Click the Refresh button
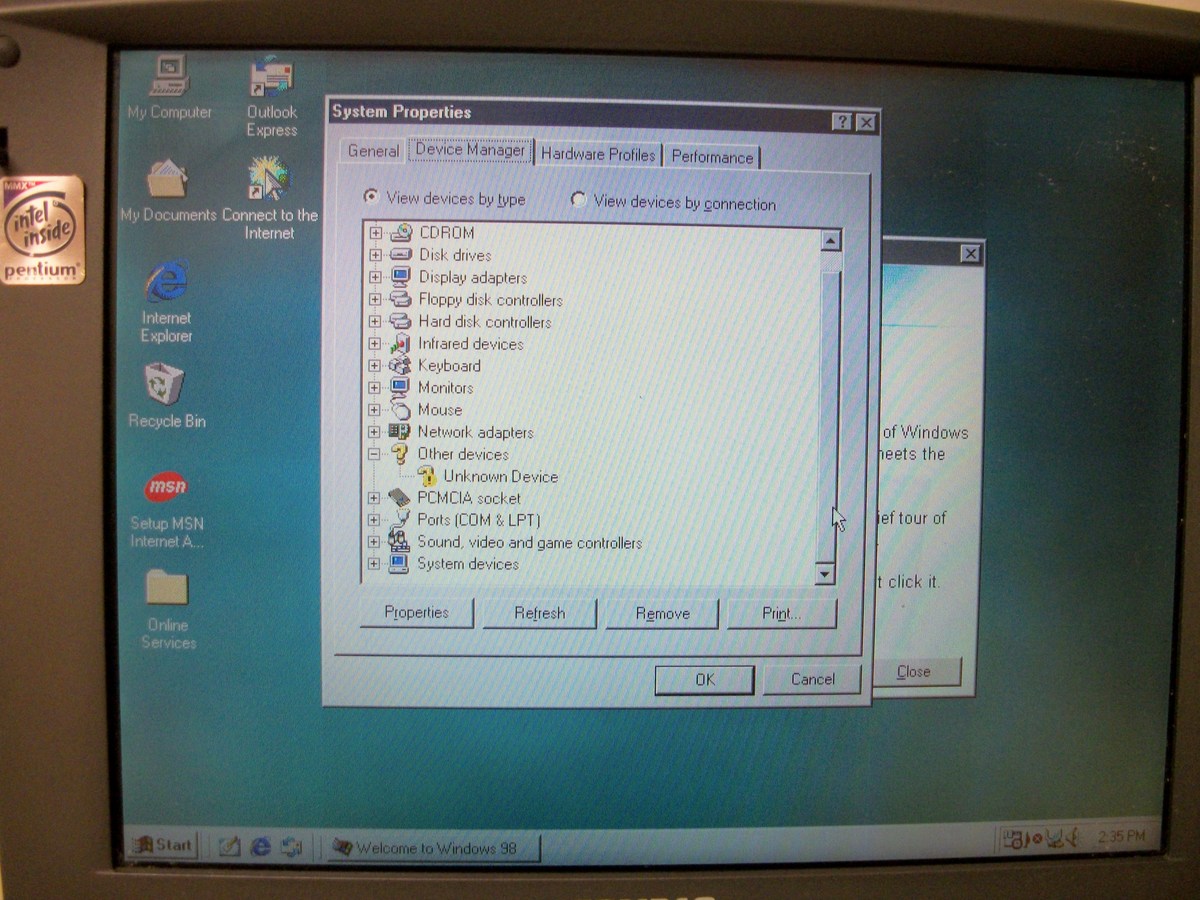Image resolution: width=1200 pixels, height=900 pixels. coord(539,614)
